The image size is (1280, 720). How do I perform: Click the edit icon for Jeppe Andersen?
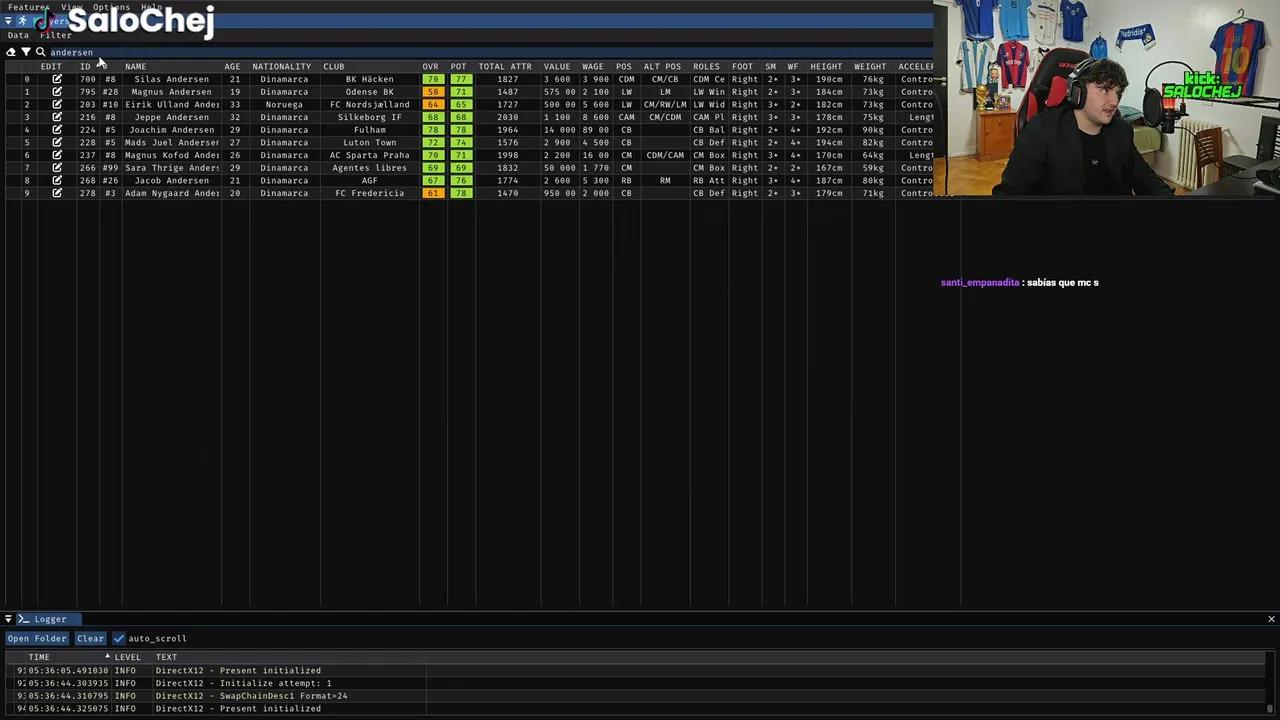(57, 117)
